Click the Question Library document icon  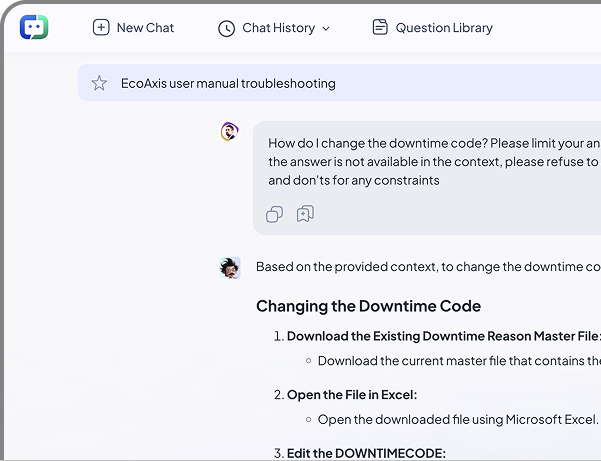pyautogui.click(x=380, y=28)
